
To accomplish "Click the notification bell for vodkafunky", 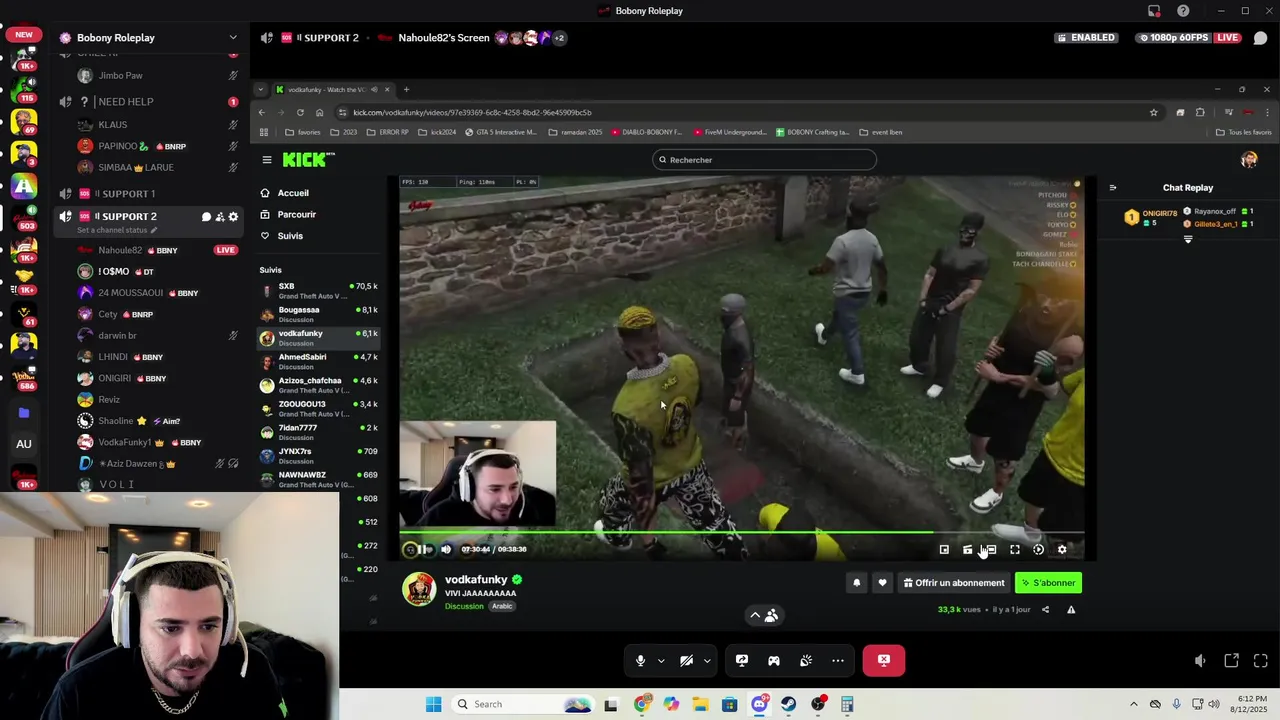I will coord(856,583).
